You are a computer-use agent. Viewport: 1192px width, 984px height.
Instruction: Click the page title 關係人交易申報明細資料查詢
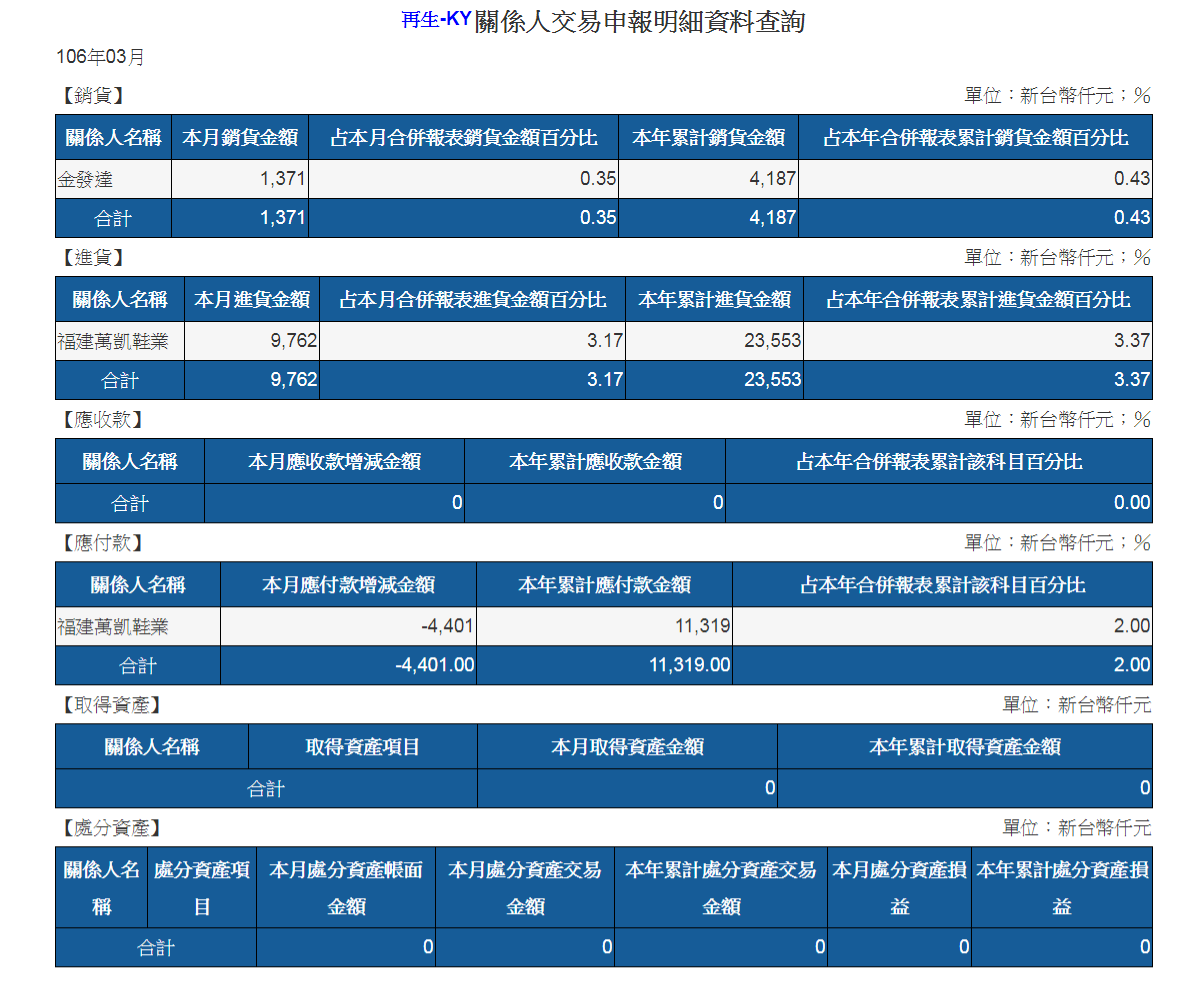point(640,22)
